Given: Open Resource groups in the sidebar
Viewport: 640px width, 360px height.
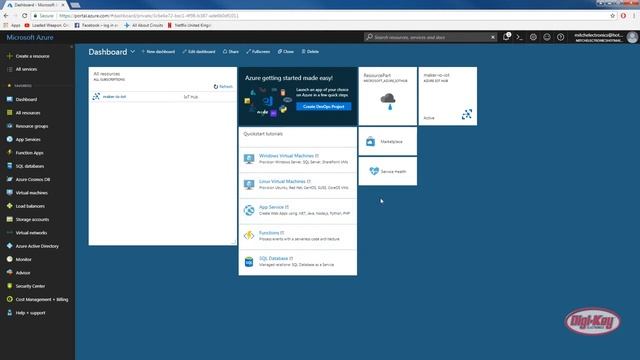Looking at the screenshot, I should (31, 126).
